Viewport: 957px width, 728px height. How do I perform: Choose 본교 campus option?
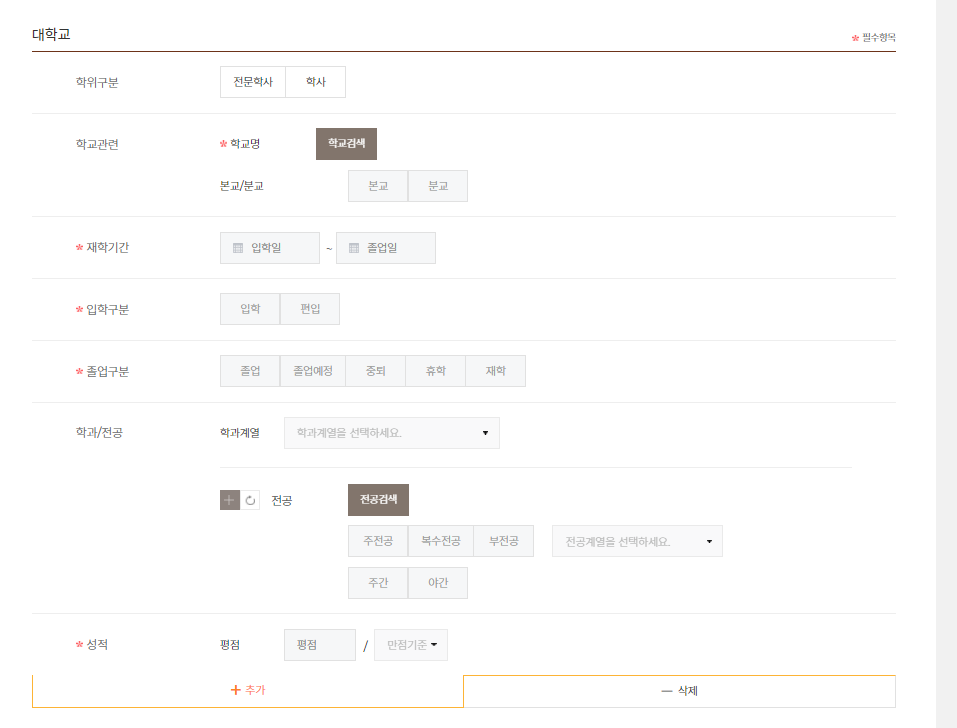(378, 186)
